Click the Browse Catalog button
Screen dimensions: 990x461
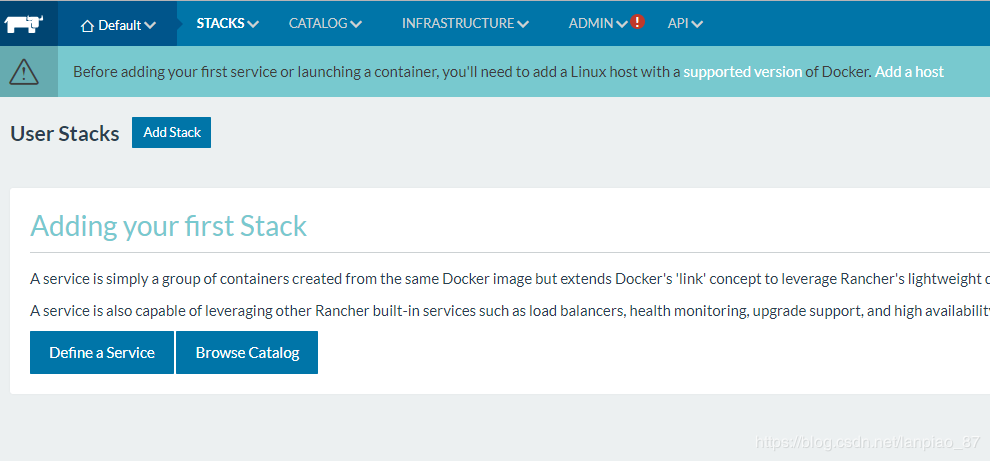click(247, 353)
